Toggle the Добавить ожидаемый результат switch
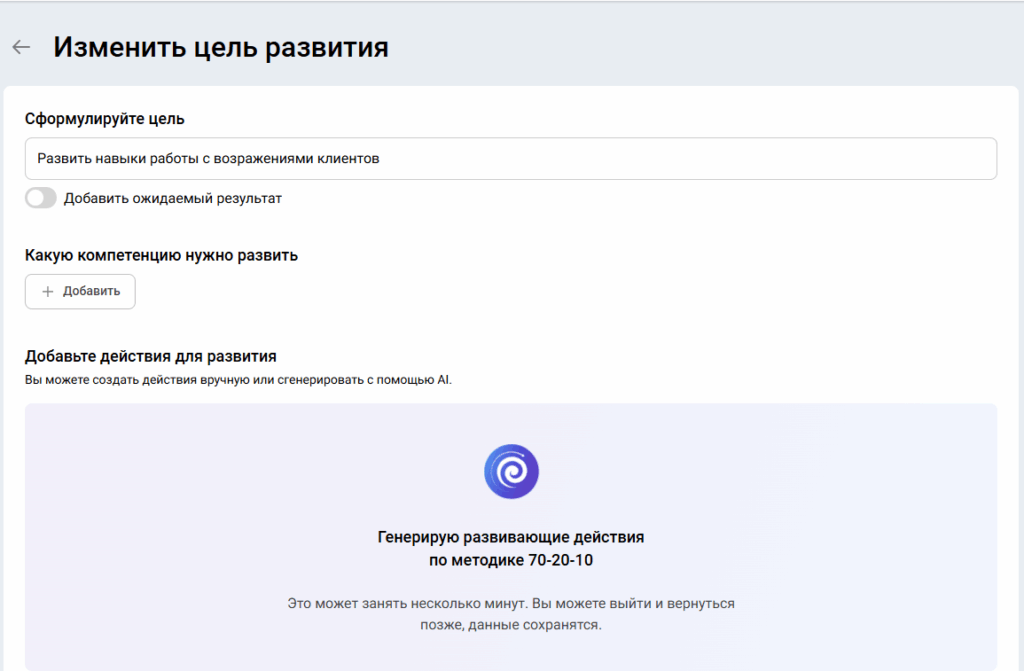 pos(41,198)
